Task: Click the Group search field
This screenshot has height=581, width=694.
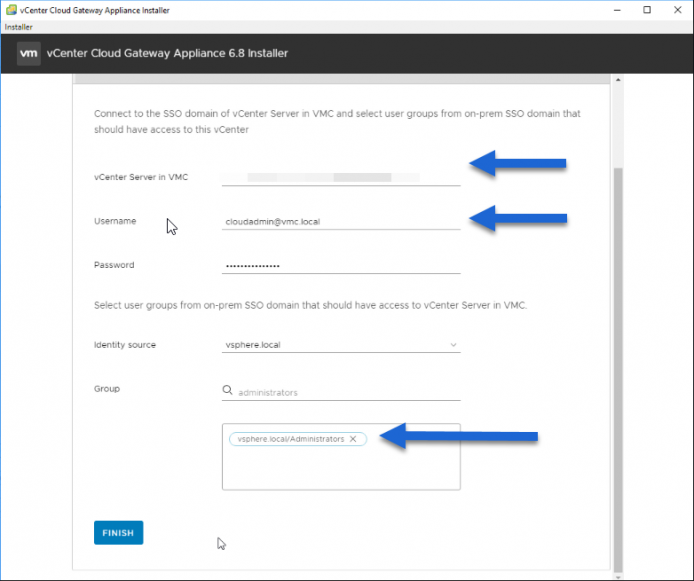Action: 341,392
